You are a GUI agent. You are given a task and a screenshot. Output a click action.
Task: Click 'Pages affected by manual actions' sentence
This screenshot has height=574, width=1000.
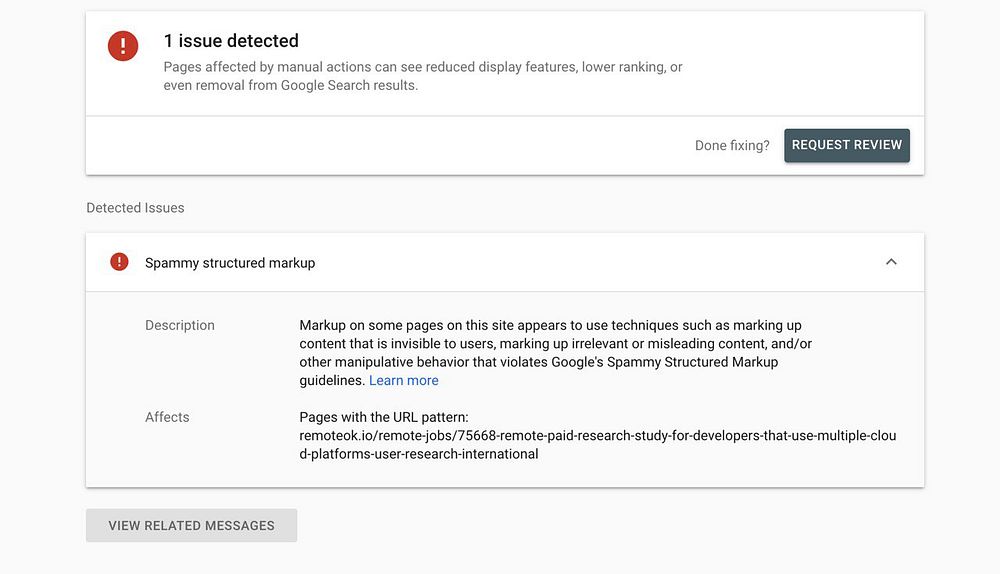coord(423,67)
